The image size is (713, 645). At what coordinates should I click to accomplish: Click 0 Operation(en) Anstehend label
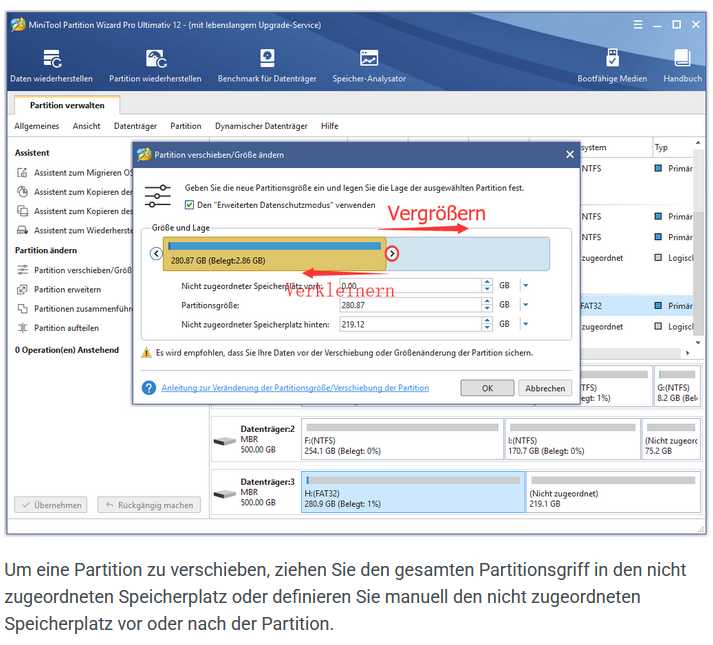pos(67,350)
